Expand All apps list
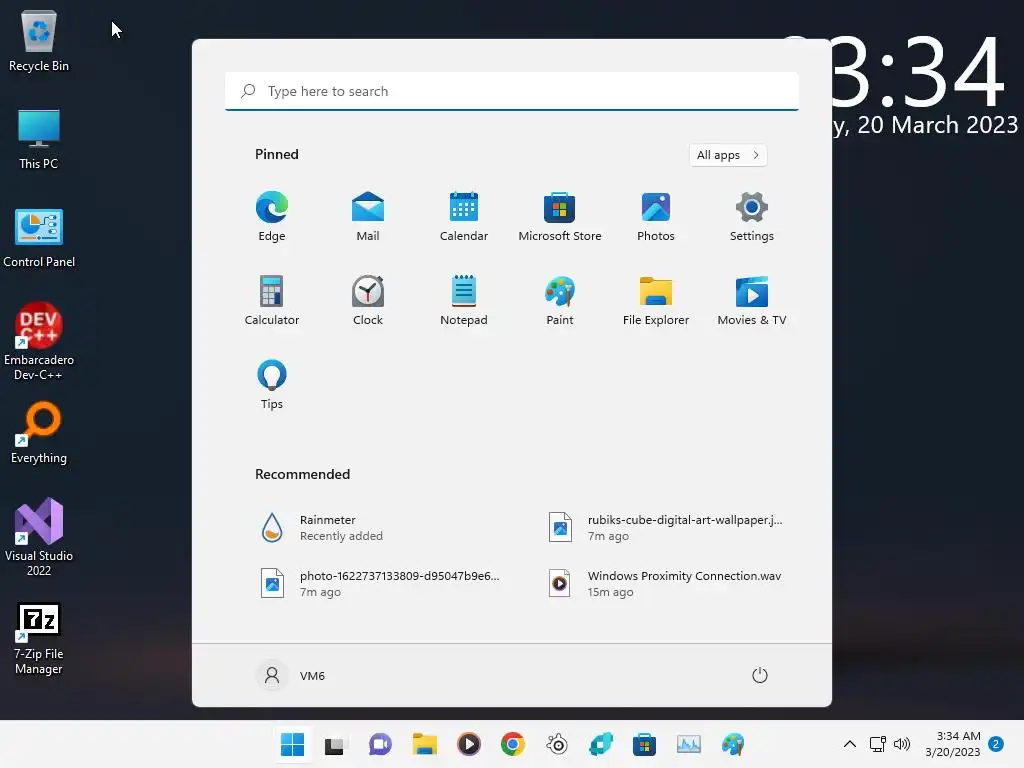 (728, 155)
